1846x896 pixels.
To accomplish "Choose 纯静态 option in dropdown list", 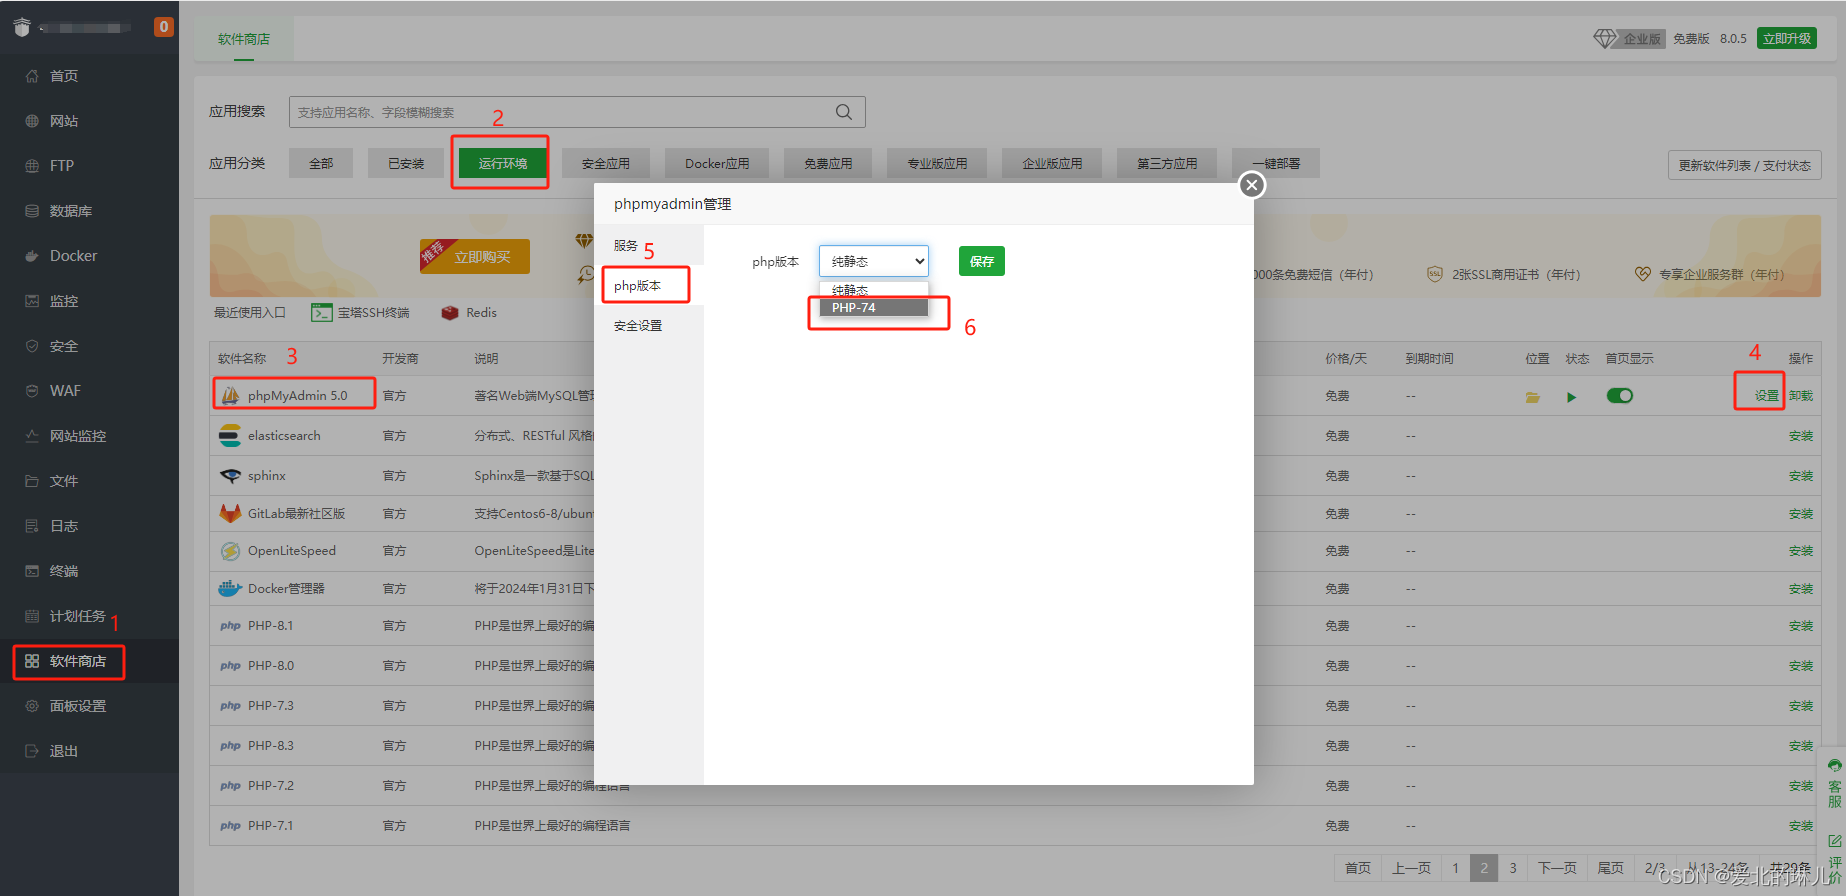I will [x=874, y=290].
